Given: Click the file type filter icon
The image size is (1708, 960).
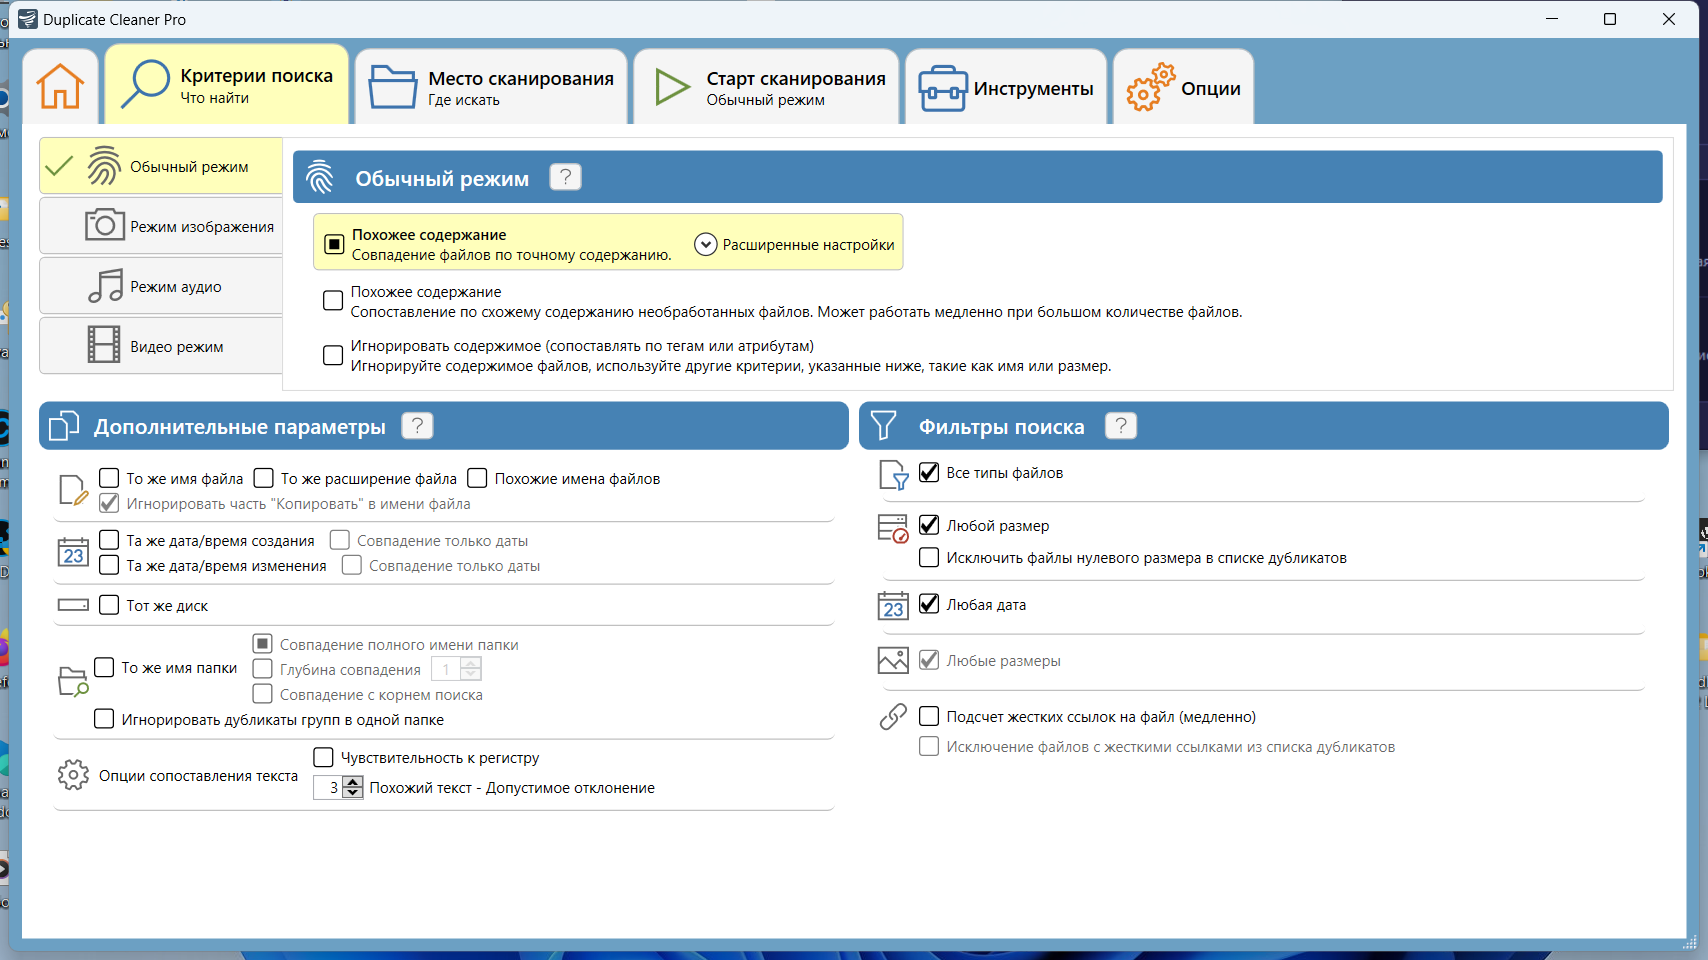Looking at the screenshot, I should (893, 475).
